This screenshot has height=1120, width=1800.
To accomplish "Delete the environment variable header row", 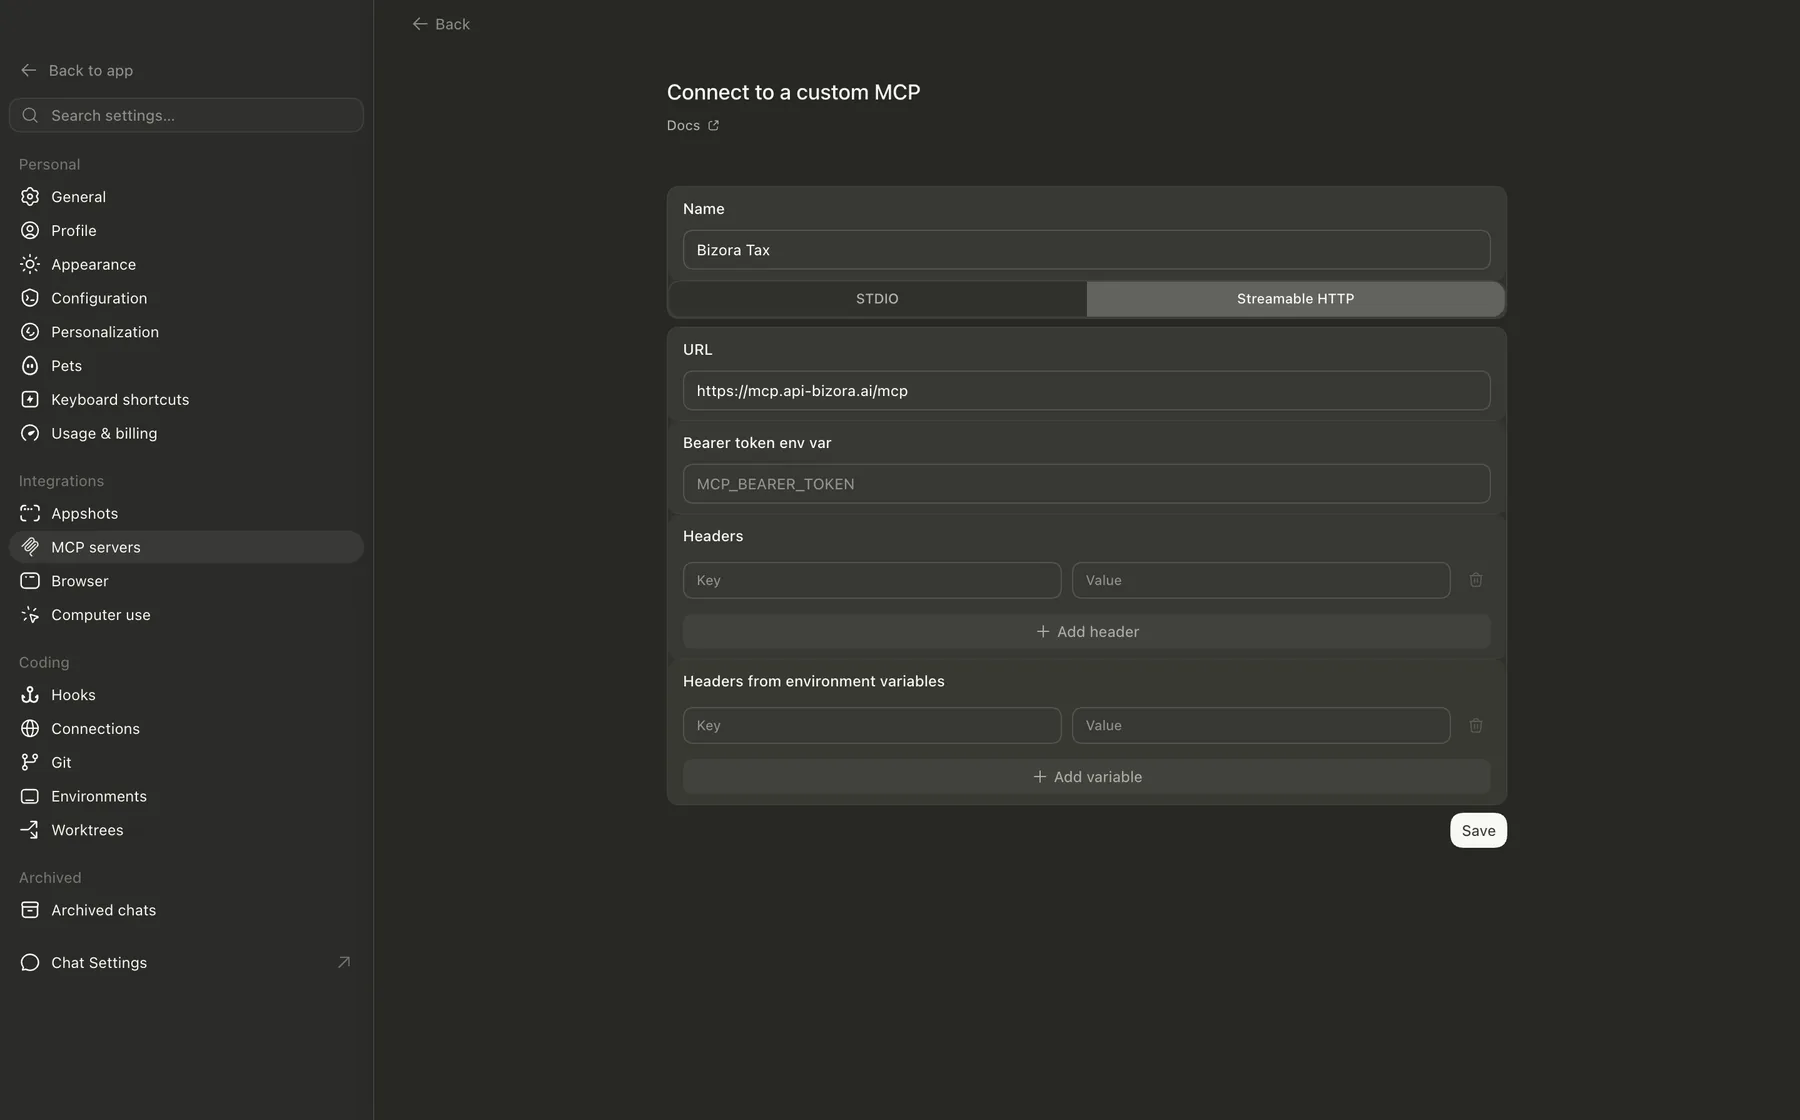I will click(1476, 725).
